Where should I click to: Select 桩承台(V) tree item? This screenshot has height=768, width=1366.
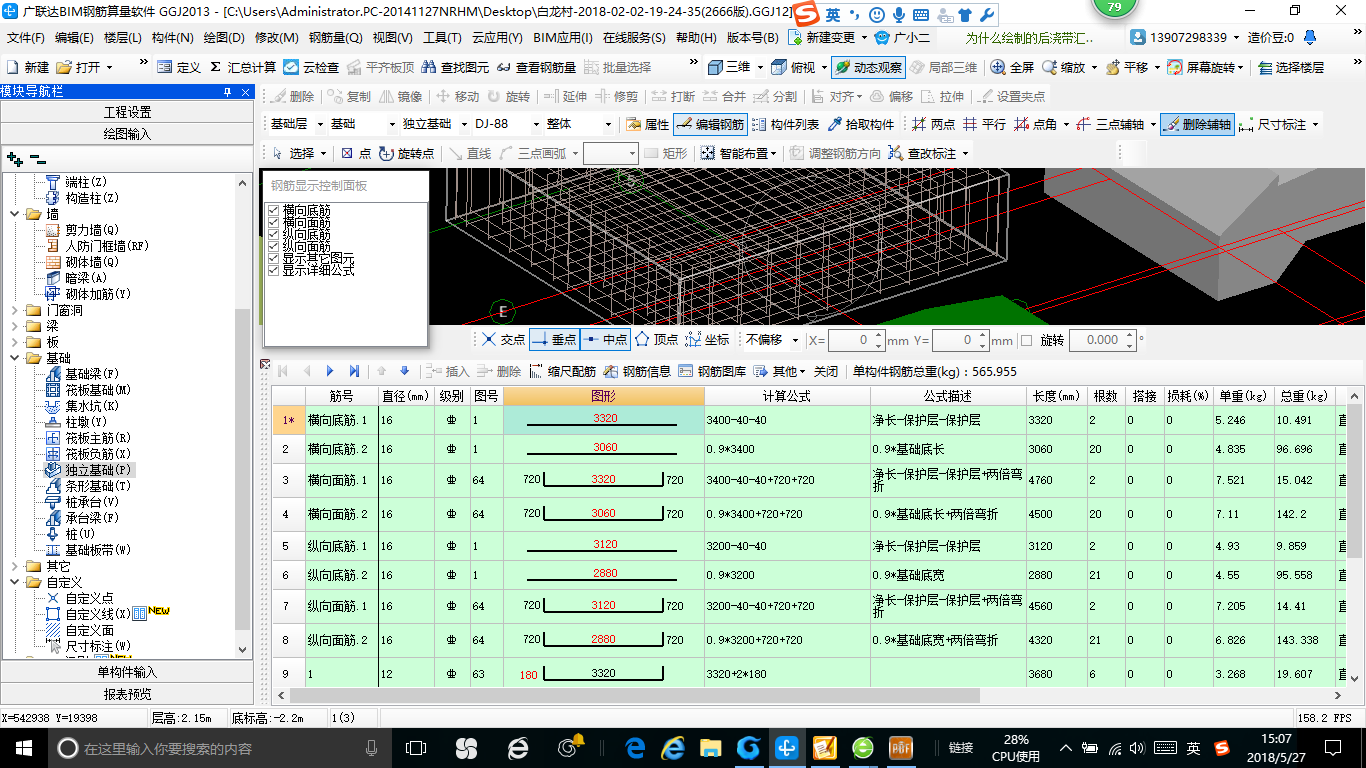[x=83, y=502]
